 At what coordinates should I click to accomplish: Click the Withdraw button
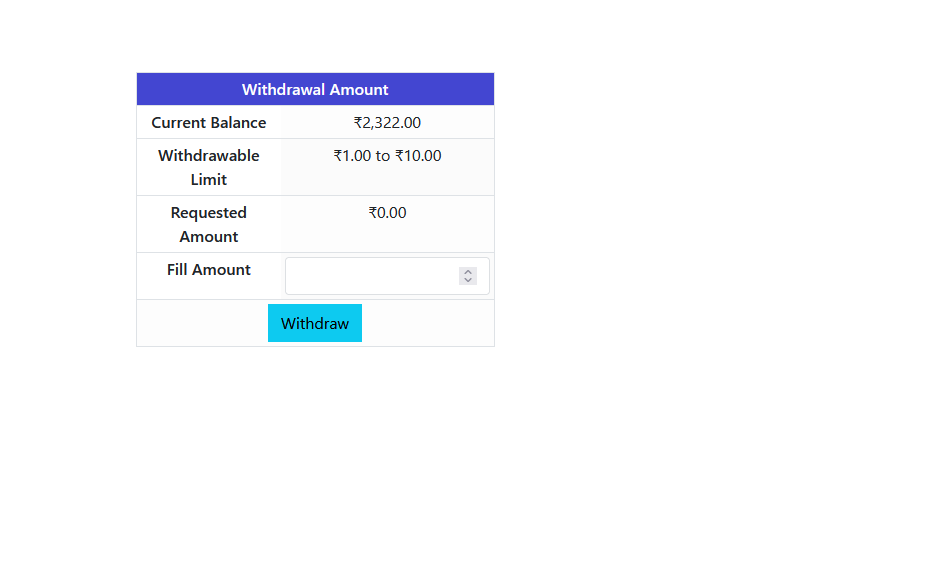pyautogui.click(x=314, y=322)
